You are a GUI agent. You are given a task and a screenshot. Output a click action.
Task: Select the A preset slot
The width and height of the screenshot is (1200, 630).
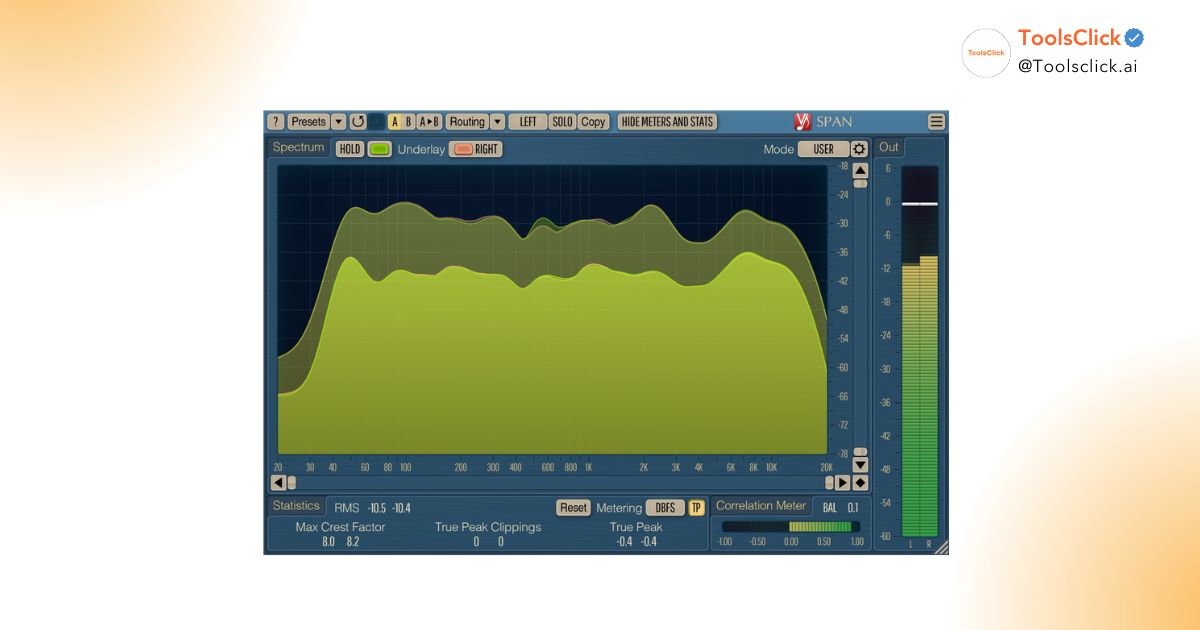pos(393,121)
